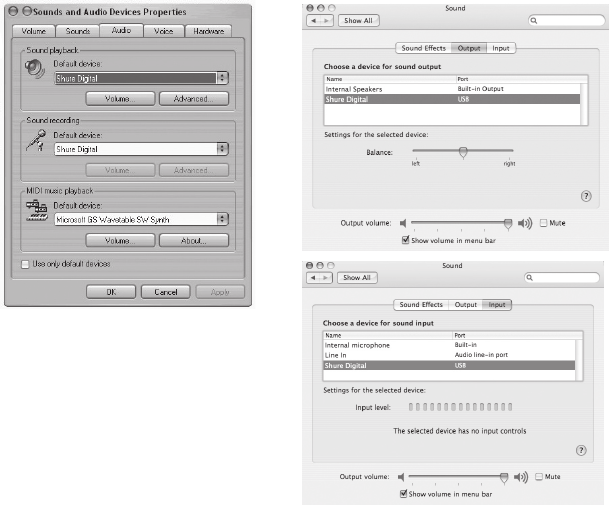The image size is (609, 505).
Task: Toggle Mute checkbox in Input Sound window
Action: [539, 477]
